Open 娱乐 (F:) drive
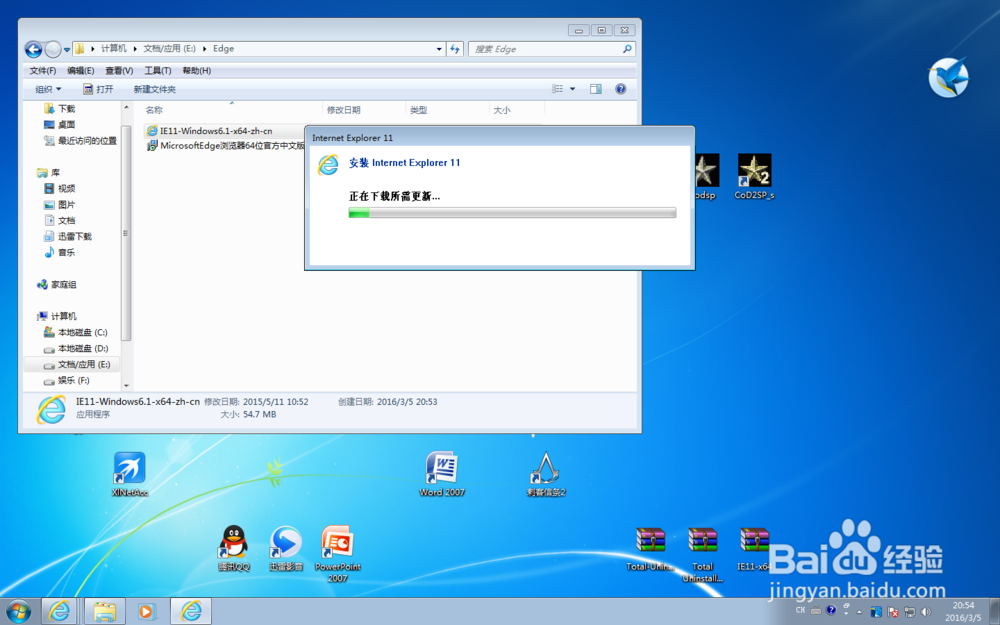This screenshot has width=1000, height=625. click(x=66, y=380)
